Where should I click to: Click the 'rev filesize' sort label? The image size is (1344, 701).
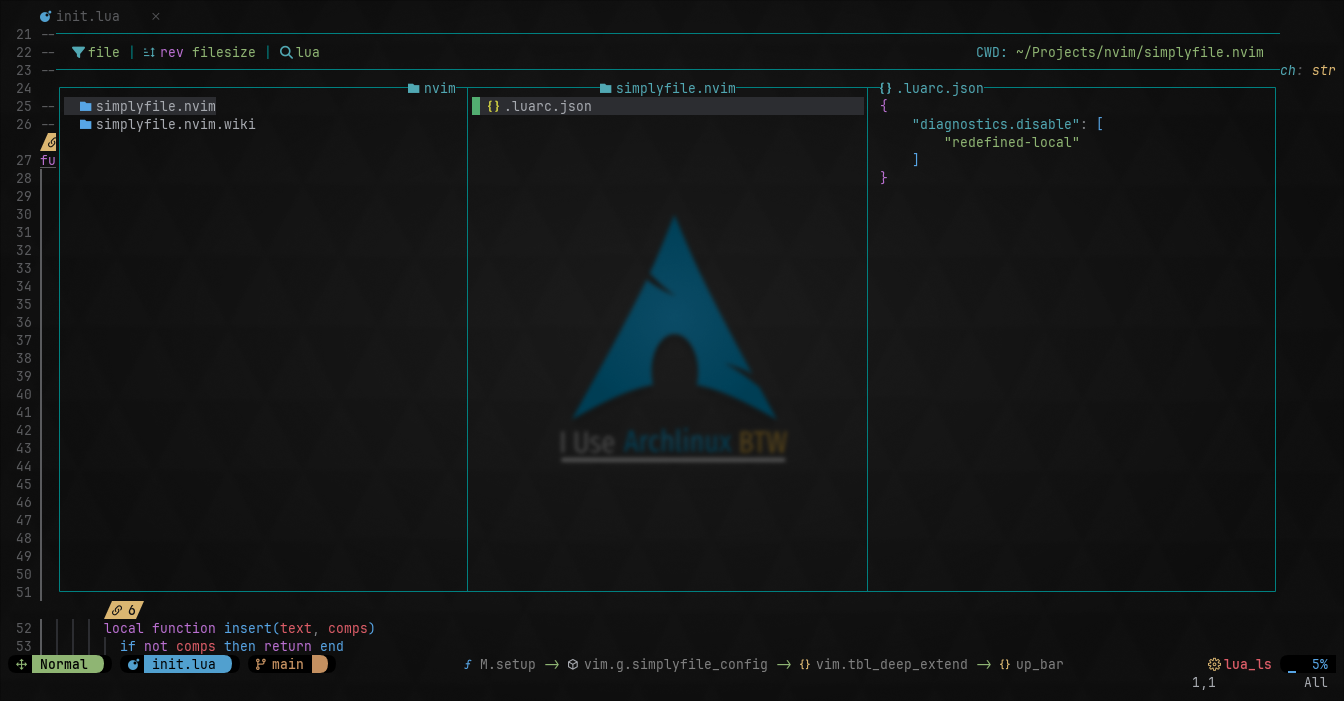(208, 52)
